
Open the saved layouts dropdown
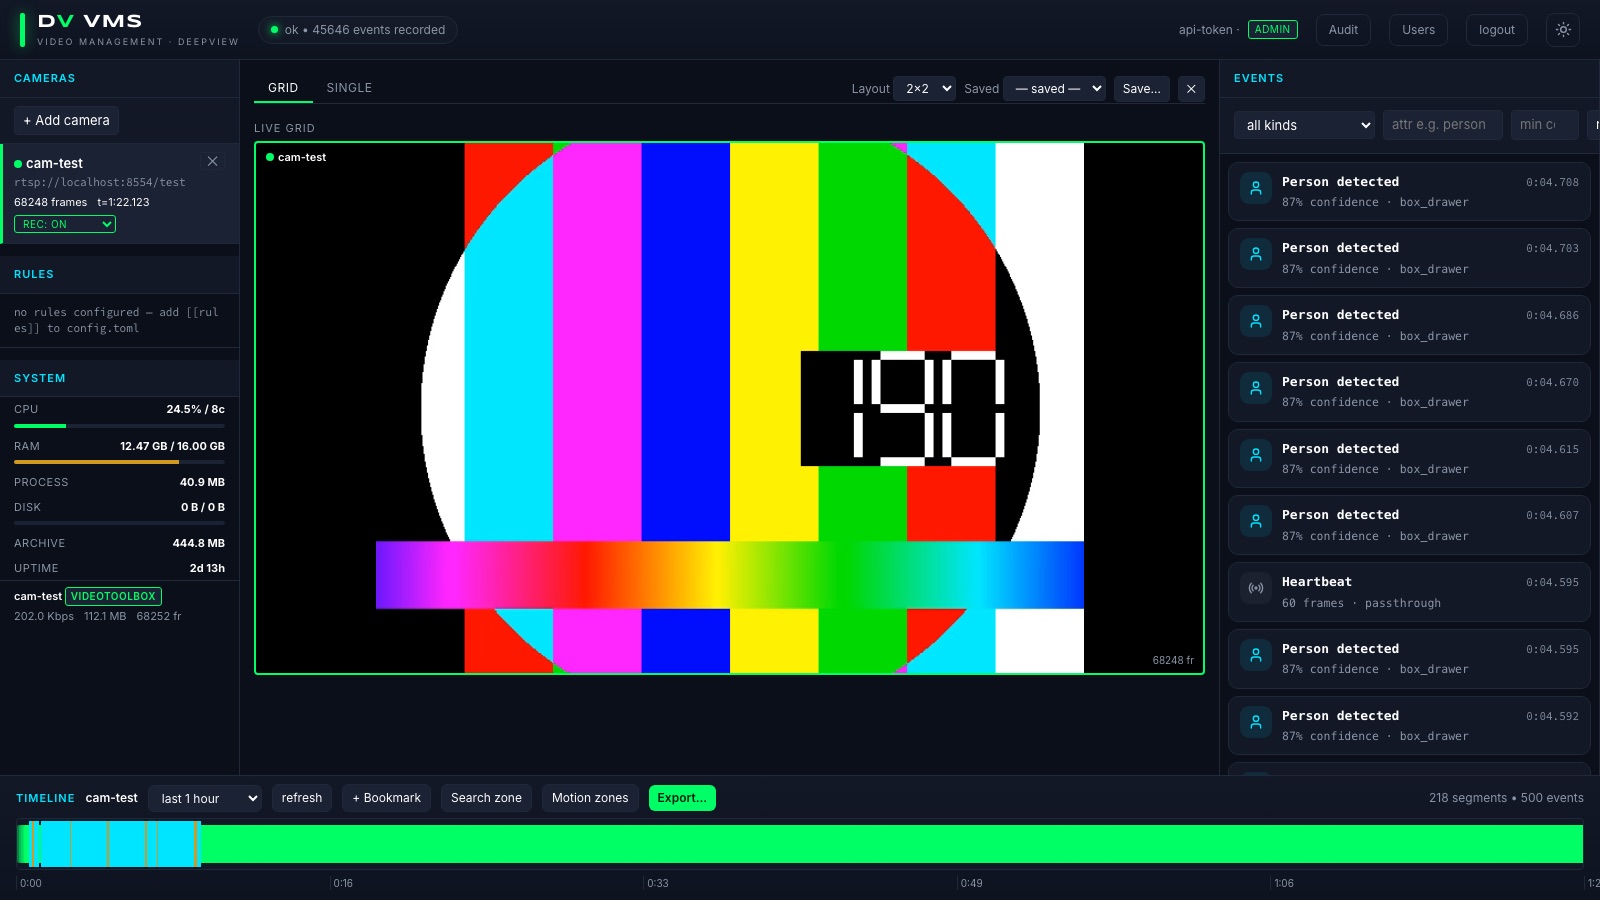1054,89
